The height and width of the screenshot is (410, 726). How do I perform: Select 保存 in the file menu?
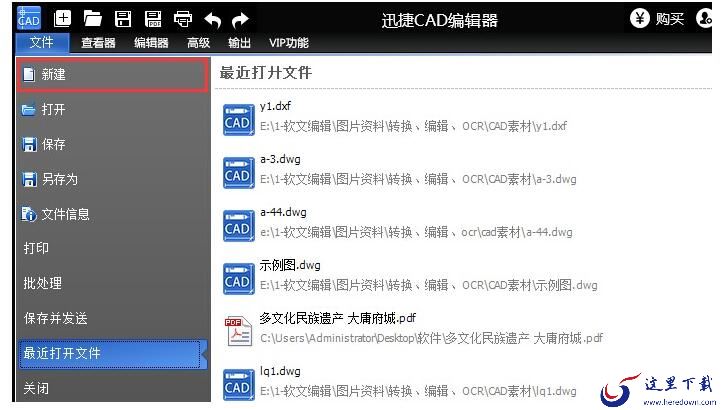pyautogui.click(x=113, y=144)
